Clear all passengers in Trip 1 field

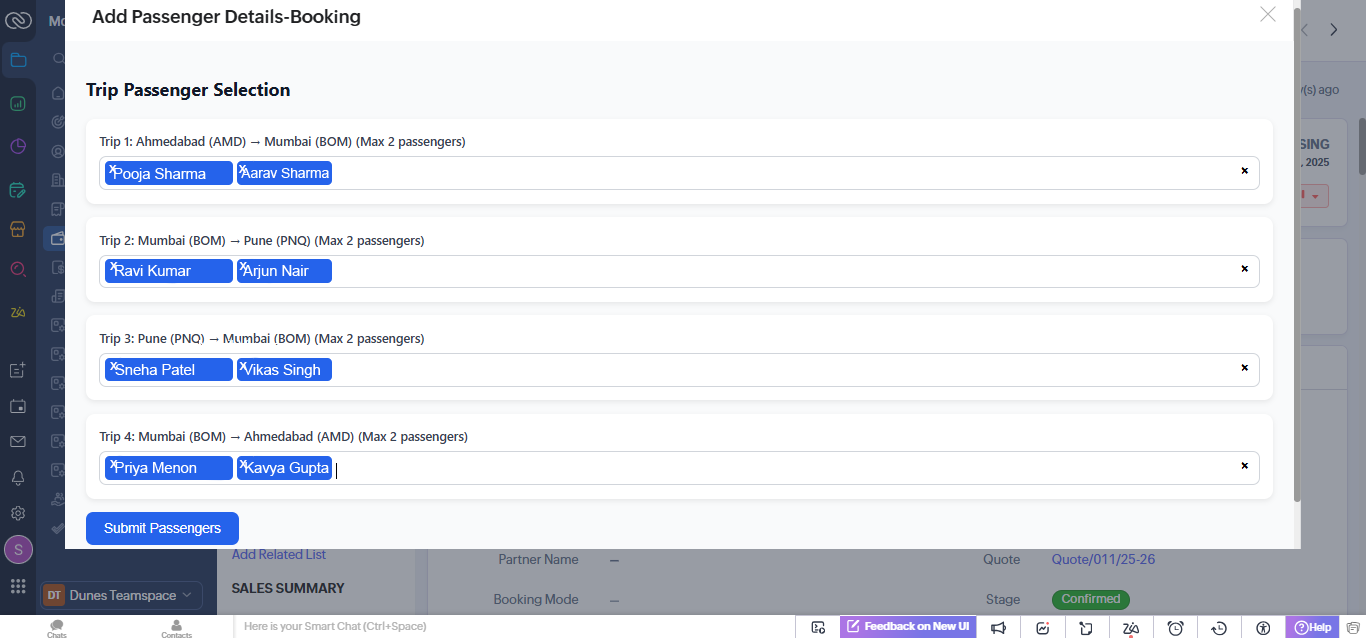click(x=1244, y=171)
